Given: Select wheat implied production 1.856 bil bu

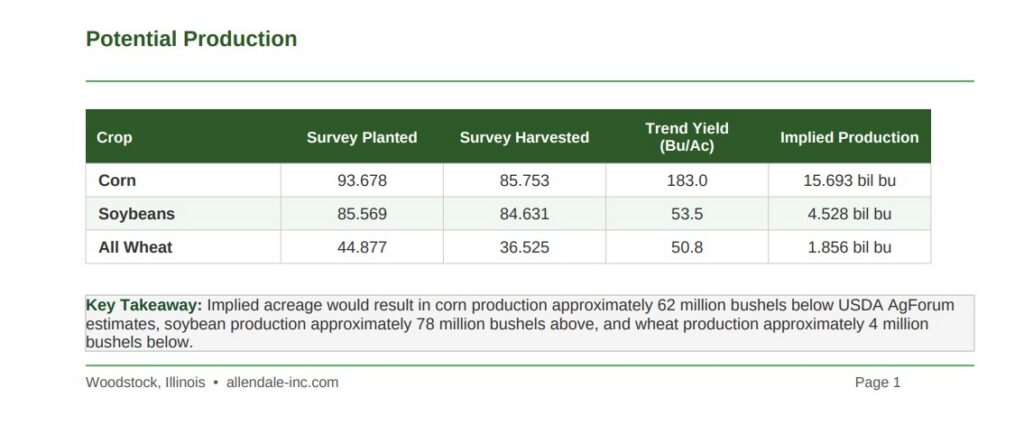Looking at the screenshot, I should coord(849,247).
